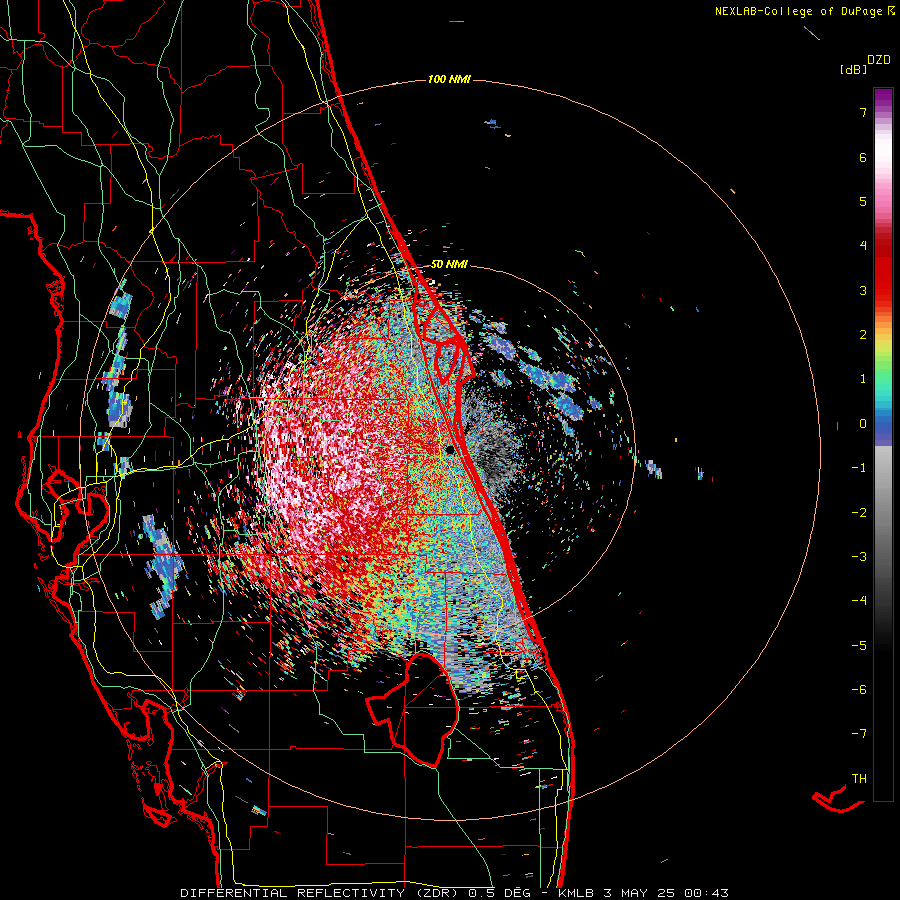Click the 100 NMI range ring label
Viewport: 900px width, 900px height.
(x=449, y=79)
